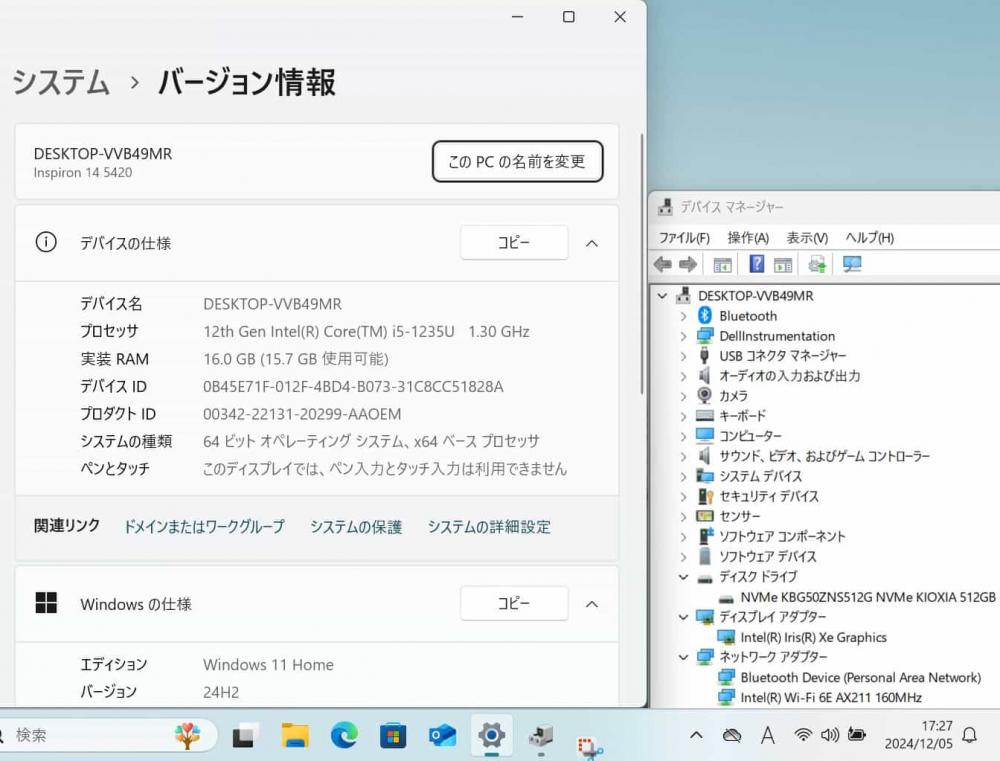Show hidden tray icons chevron
Image resolution: width=1000 pixels, height=761 pixels.
(696, 735)
